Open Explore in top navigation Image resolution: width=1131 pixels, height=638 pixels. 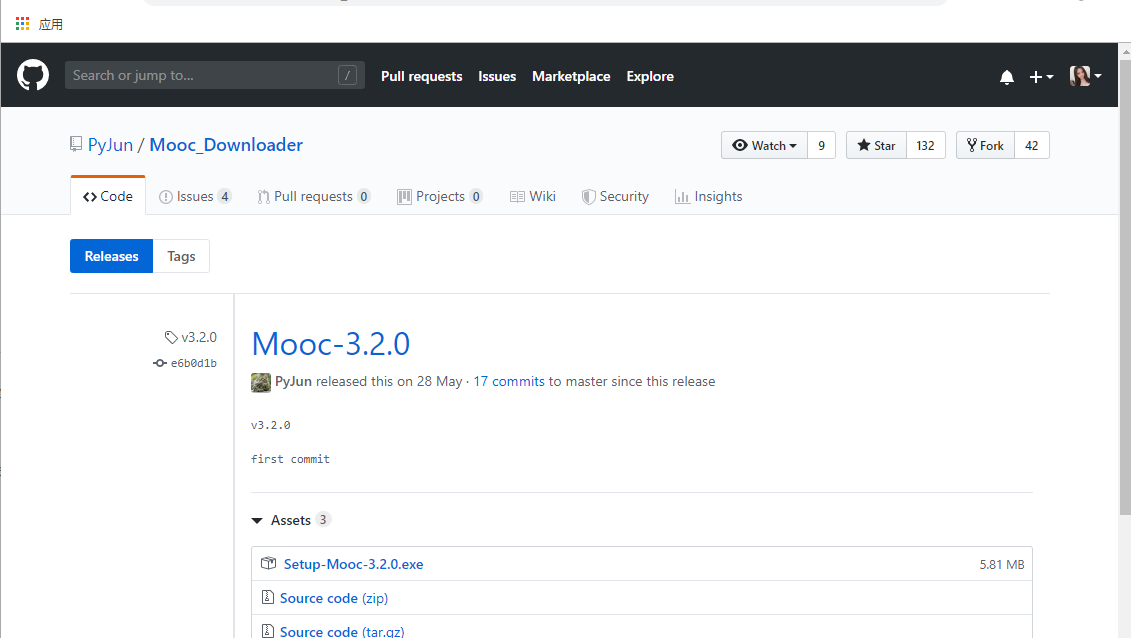coord(650,76)
